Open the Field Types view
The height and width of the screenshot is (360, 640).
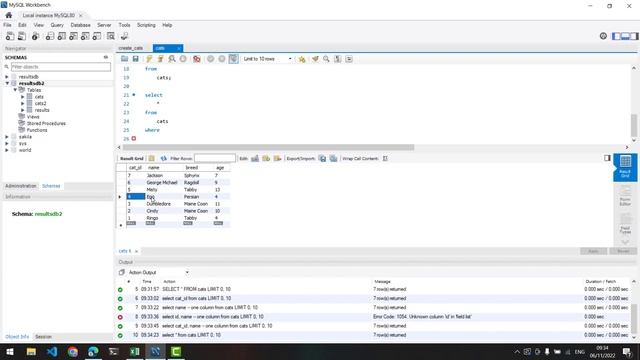[x=625, y=224]
